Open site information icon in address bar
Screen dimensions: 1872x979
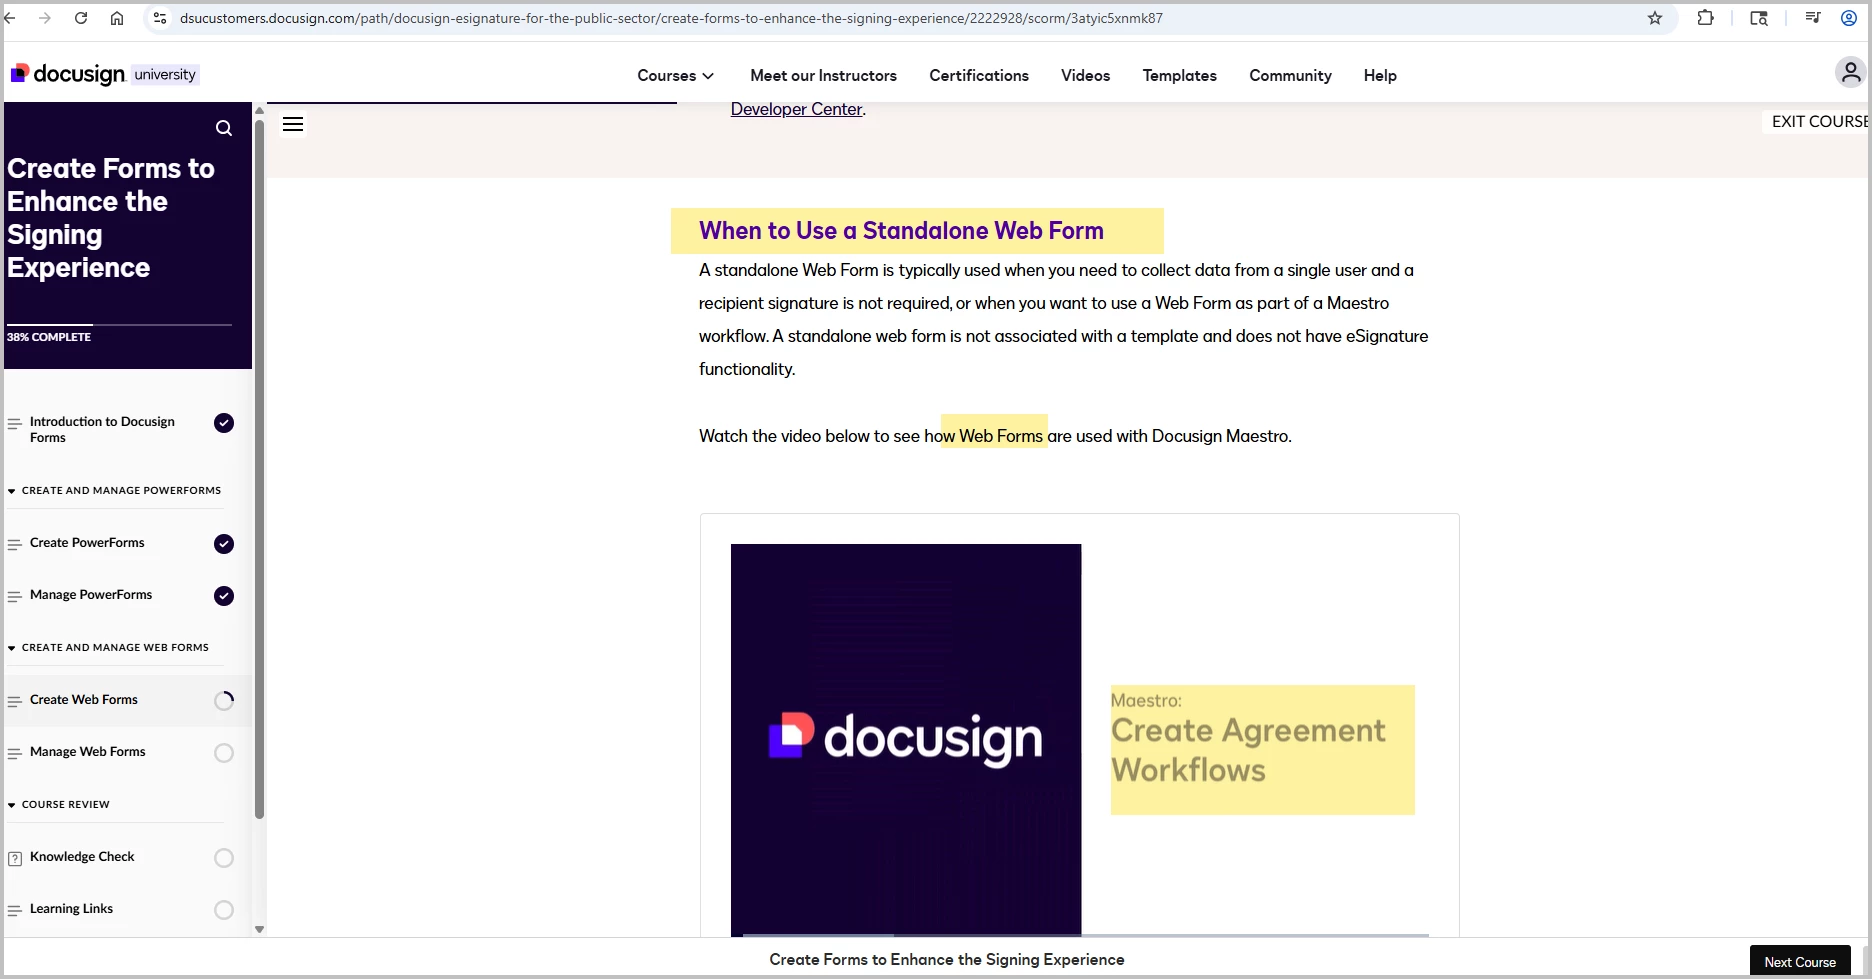(x=160, y=18)
